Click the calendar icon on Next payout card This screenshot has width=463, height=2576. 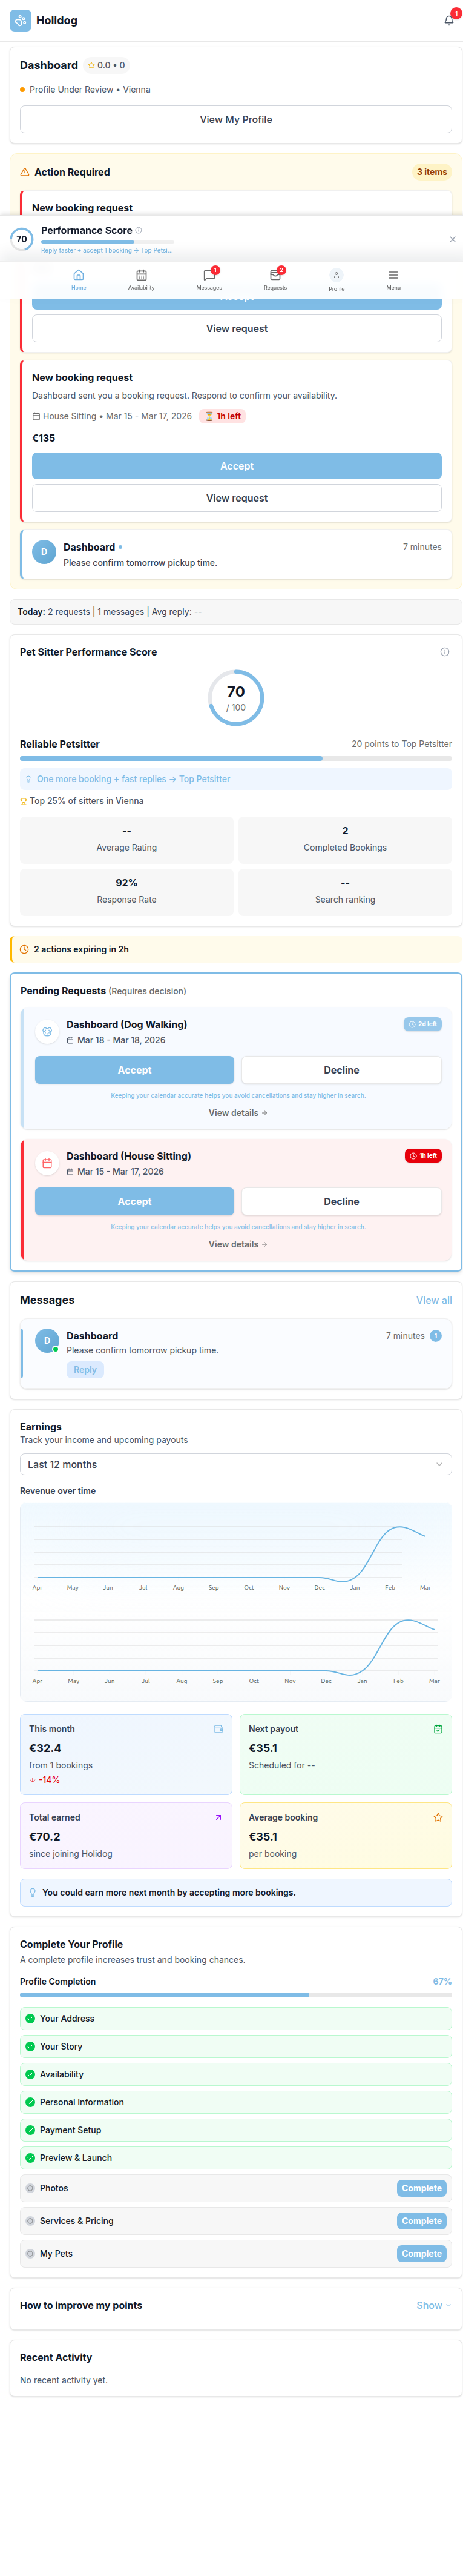(x=437, y=1729)
